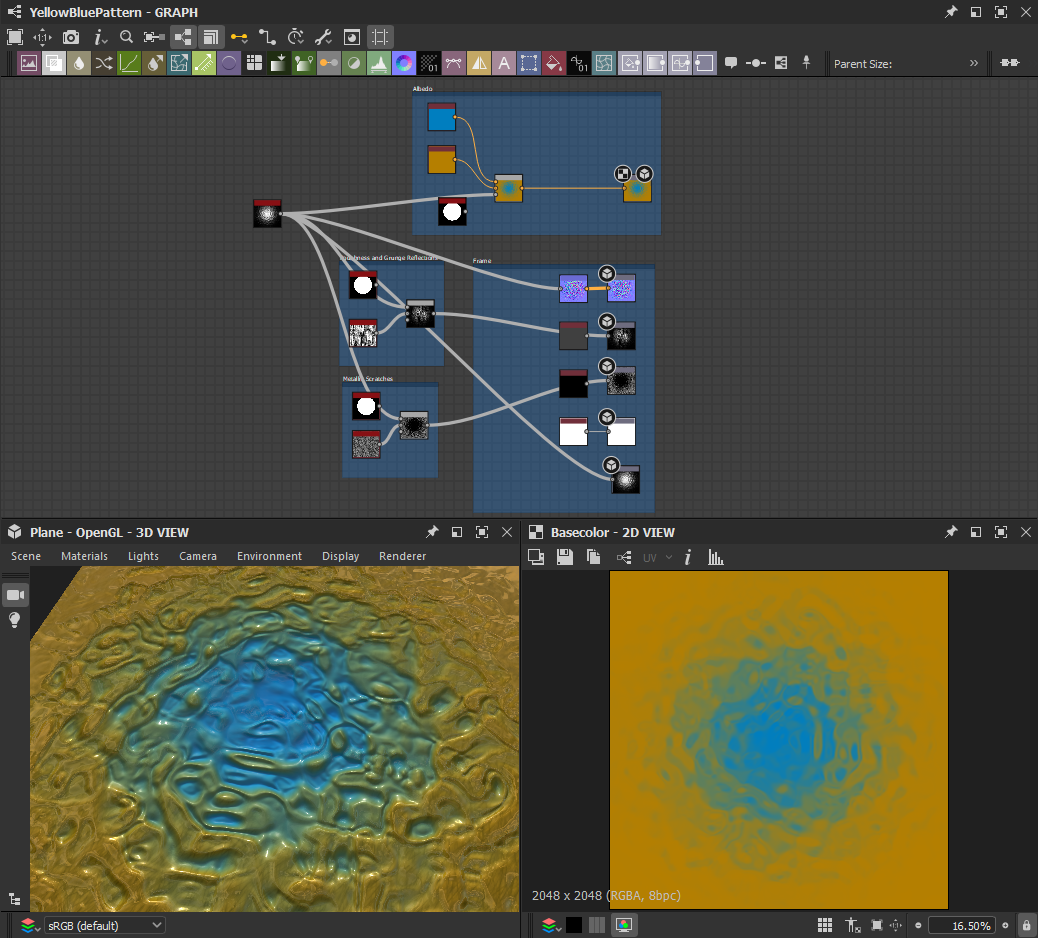
Task: Open the Materials menu in 3D view
Action: pyautogui.click(x=84, y=556)
